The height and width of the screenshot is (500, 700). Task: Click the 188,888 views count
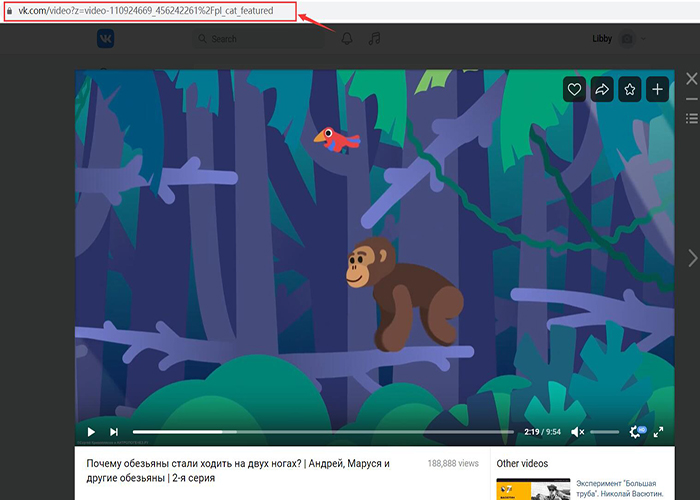tap(453, 463)
